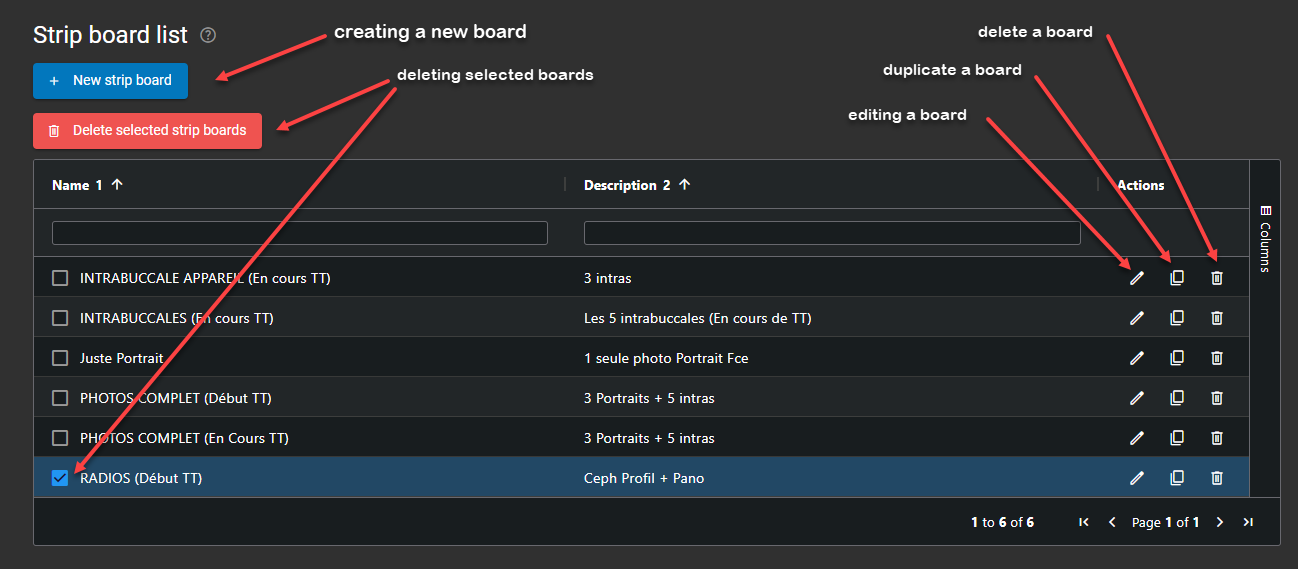Duplicate the PHOTOS COMPLET (En Cours TT) board
This screenshot has width=1298, height=569.
click(x=1177, y=438)
